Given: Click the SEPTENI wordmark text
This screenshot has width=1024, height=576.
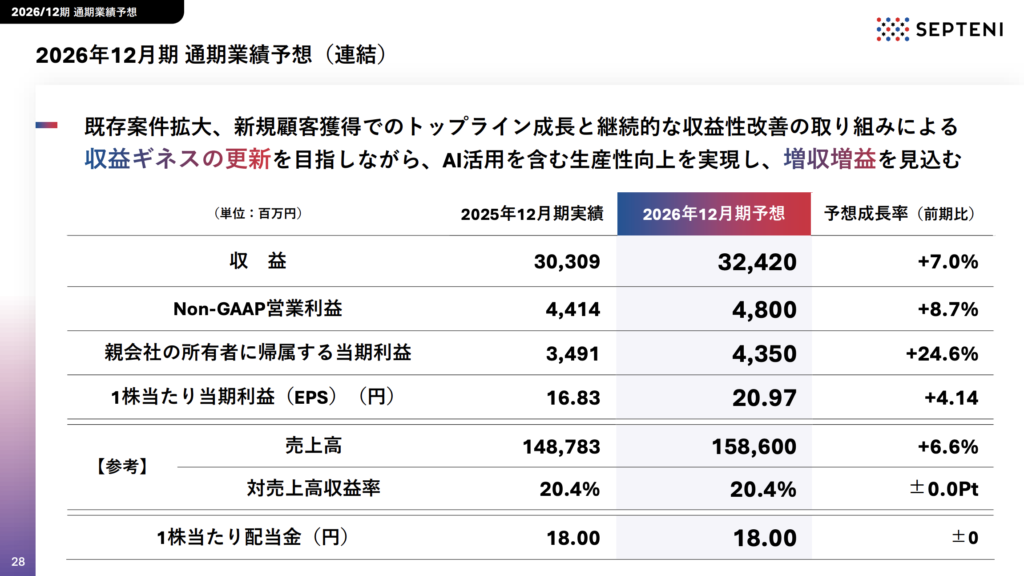Looking at the screenshot, I should [959, 29].
